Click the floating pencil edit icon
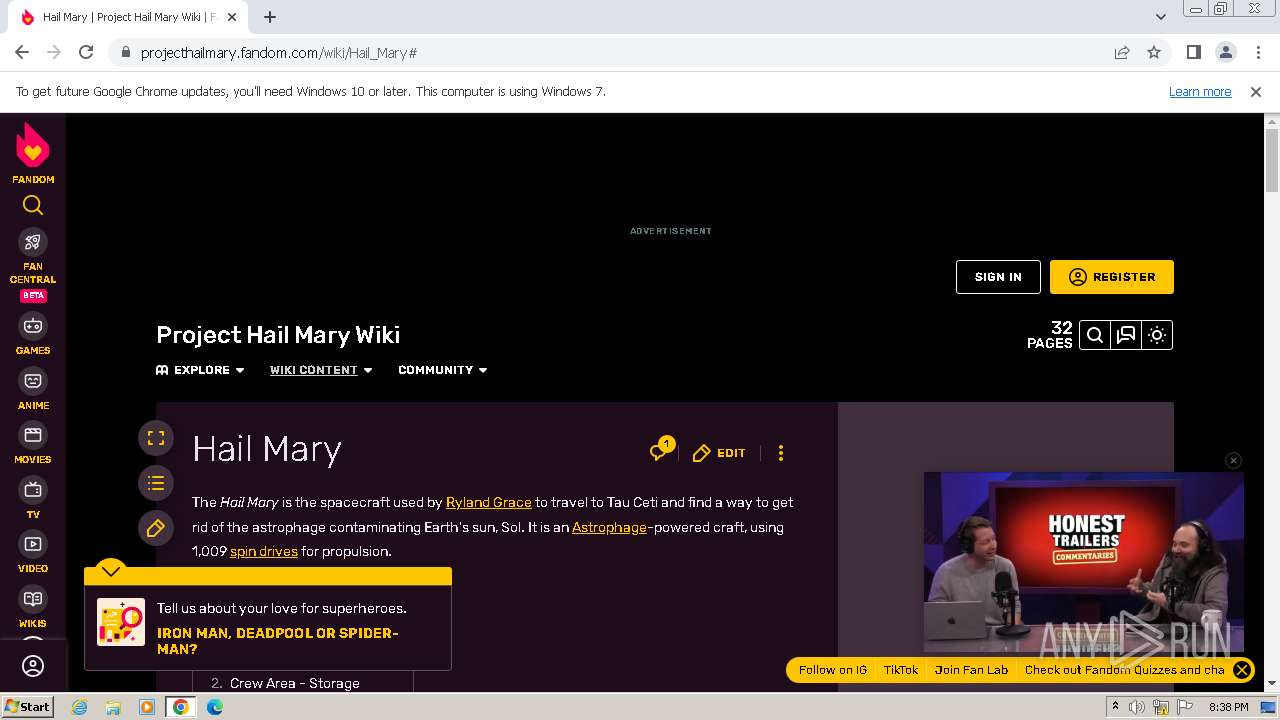 pyautogui.click(x=156, y=528)
